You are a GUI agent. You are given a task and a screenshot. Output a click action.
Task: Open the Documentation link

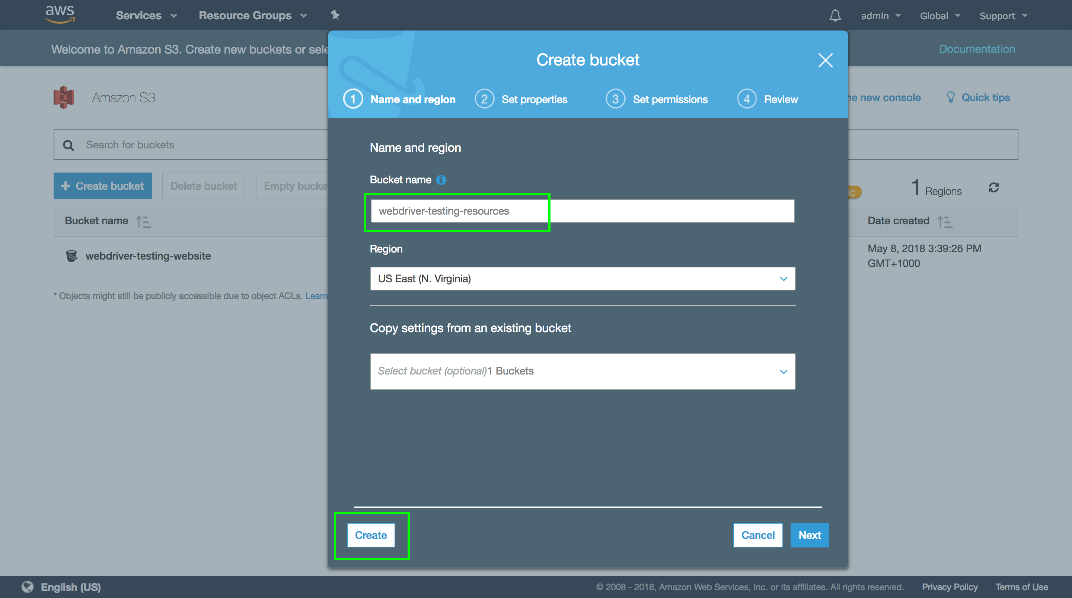point(976,49)
